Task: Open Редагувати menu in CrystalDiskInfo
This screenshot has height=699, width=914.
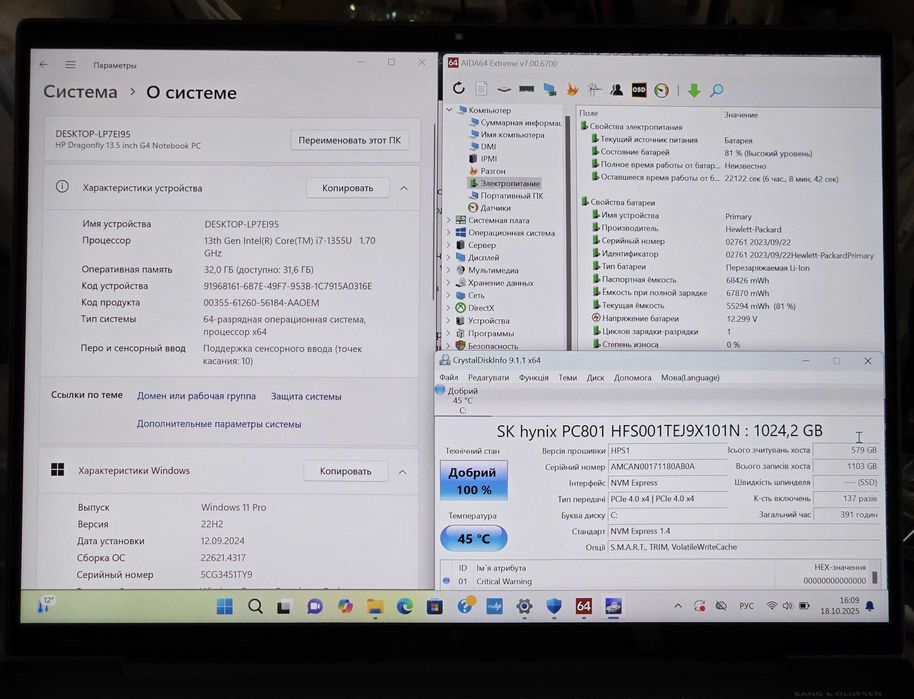Action: tap(488, 377)
